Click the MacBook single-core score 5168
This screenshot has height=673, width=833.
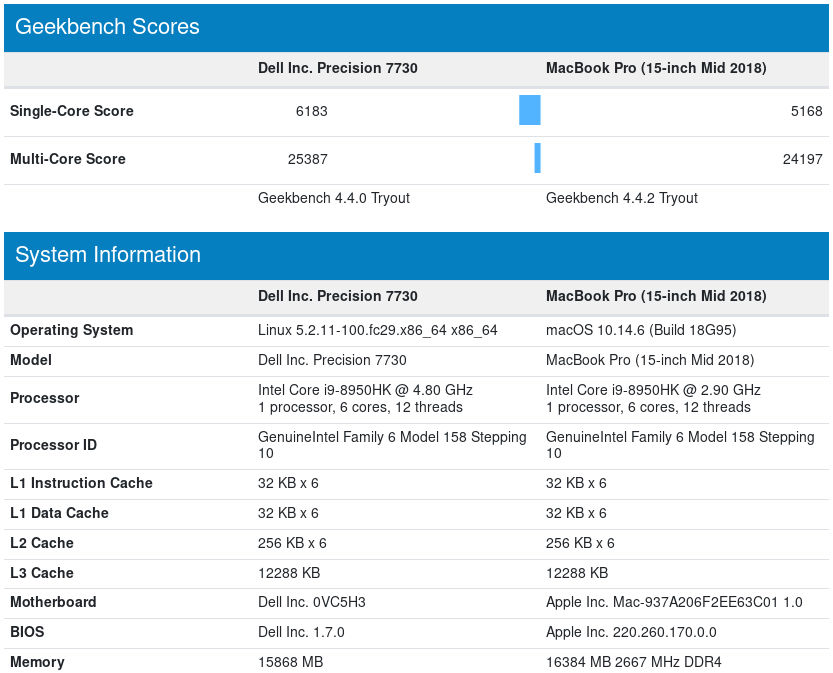pos(806,111)
